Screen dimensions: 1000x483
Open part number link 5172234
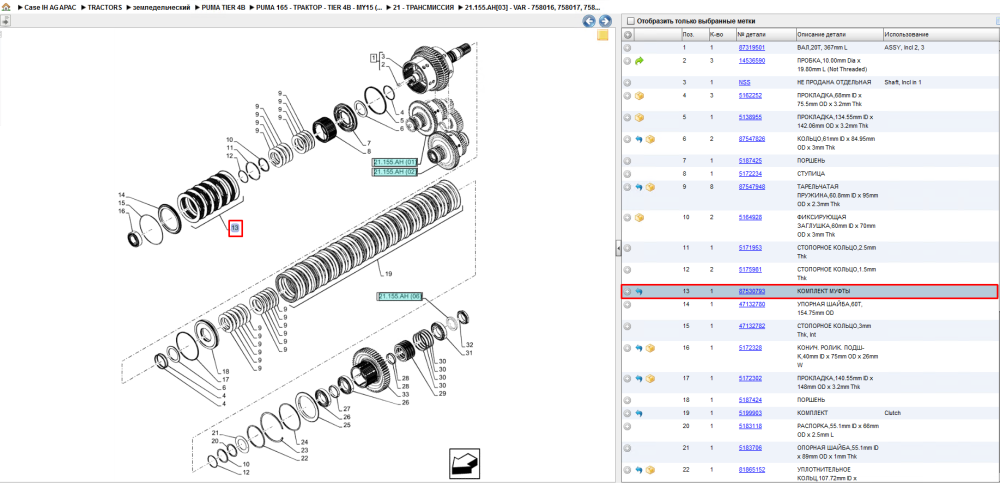(x=750, y=174)
